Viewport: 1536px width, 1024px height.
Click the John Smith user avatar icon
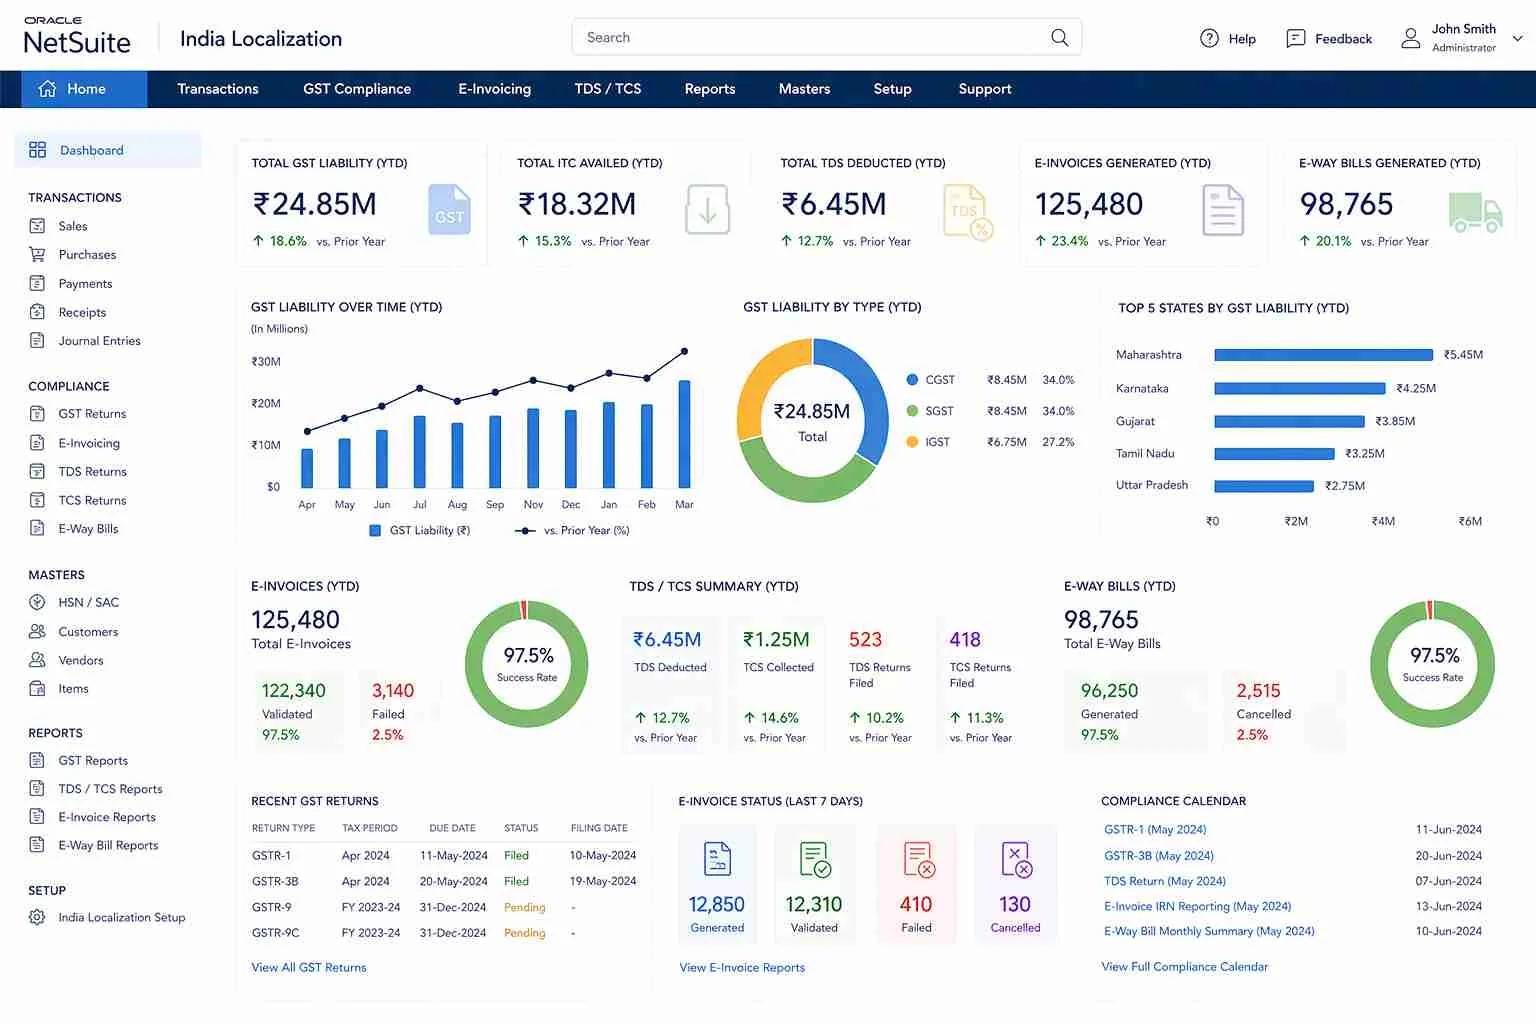coord(1410,38)
